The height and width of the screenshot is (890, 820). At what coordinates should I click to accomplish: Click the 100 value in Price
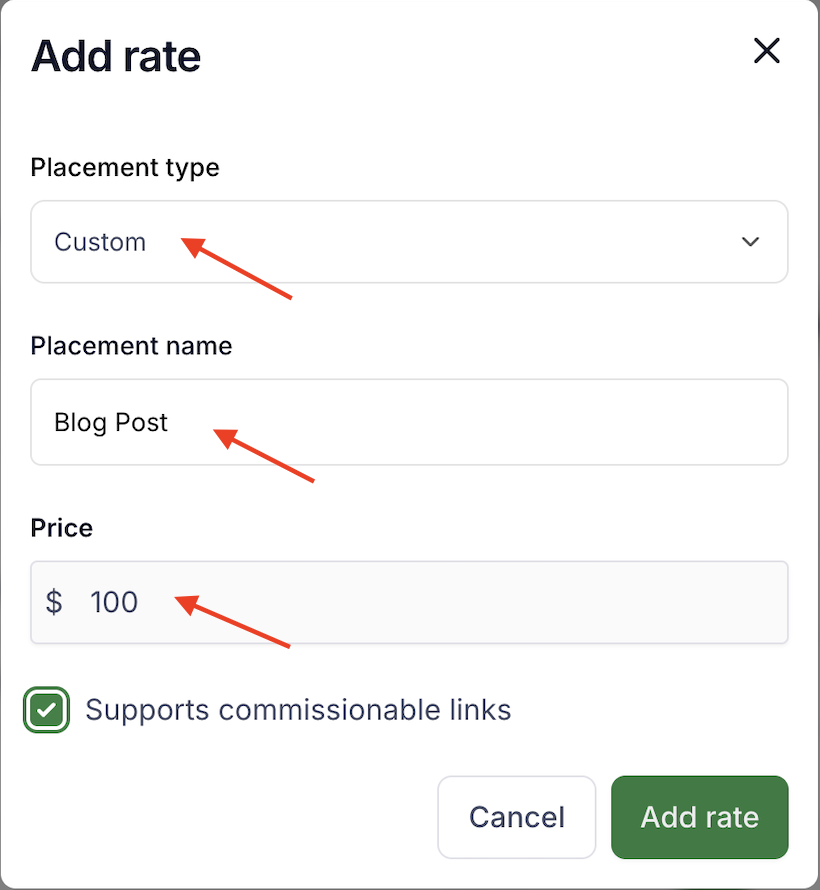114,602
